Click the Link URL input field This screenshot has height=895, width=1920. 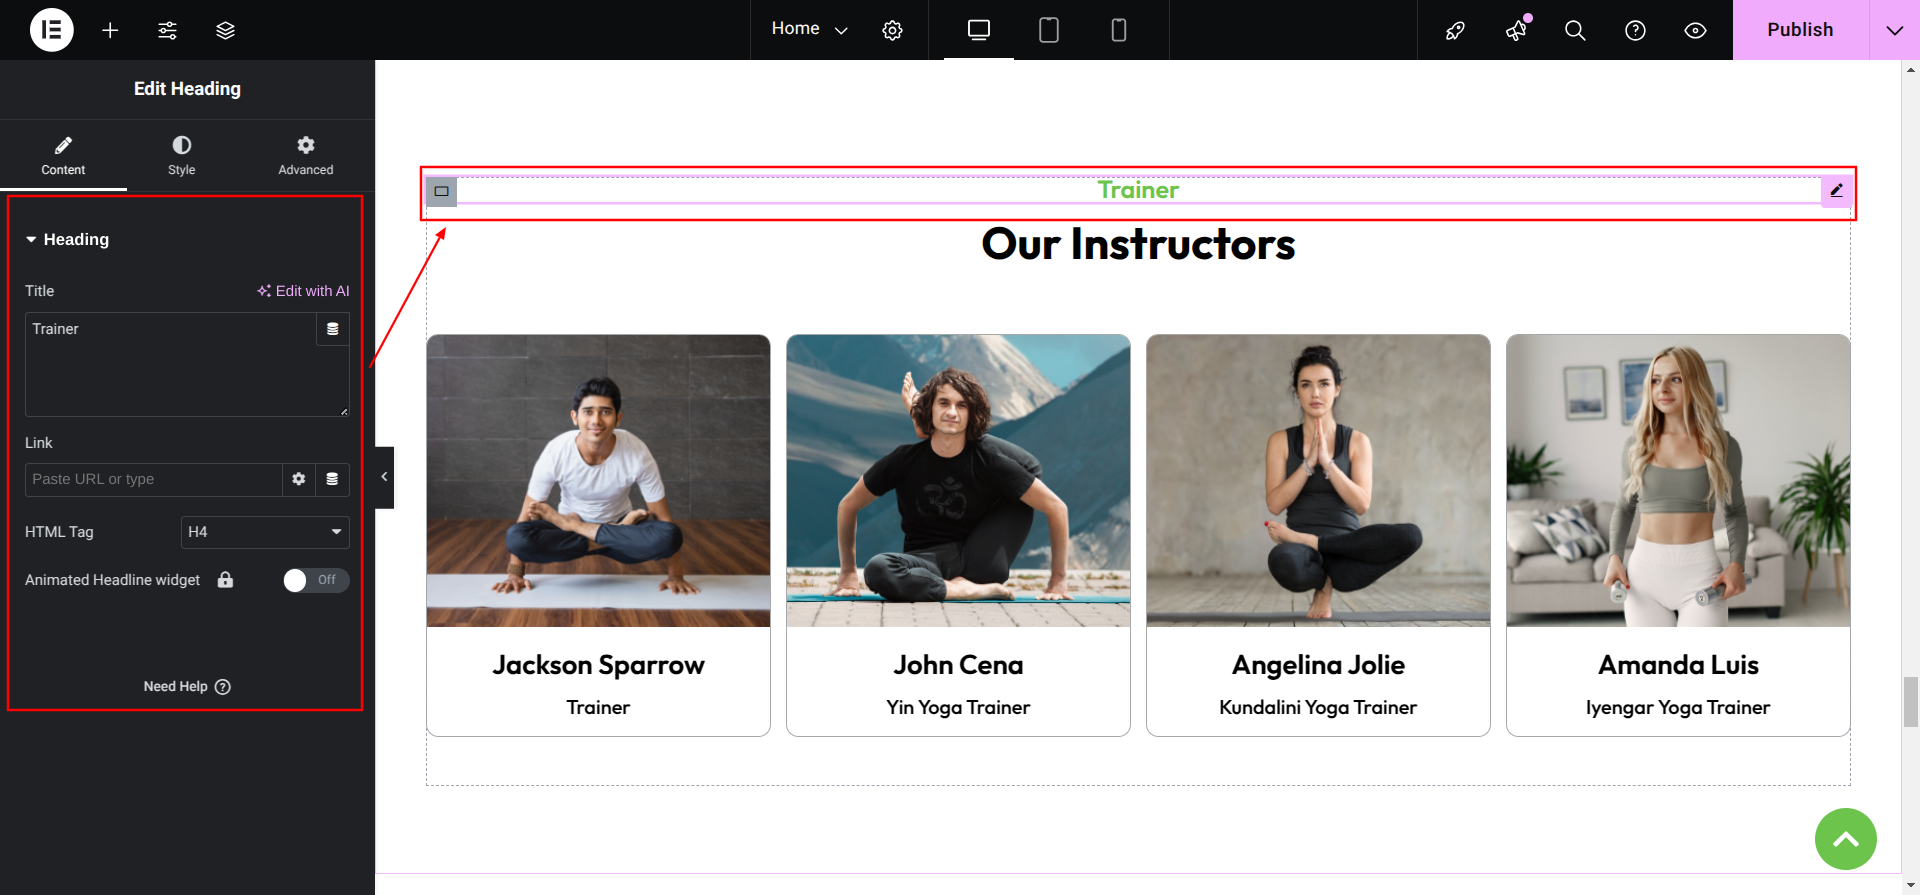(x=153, y=479)
